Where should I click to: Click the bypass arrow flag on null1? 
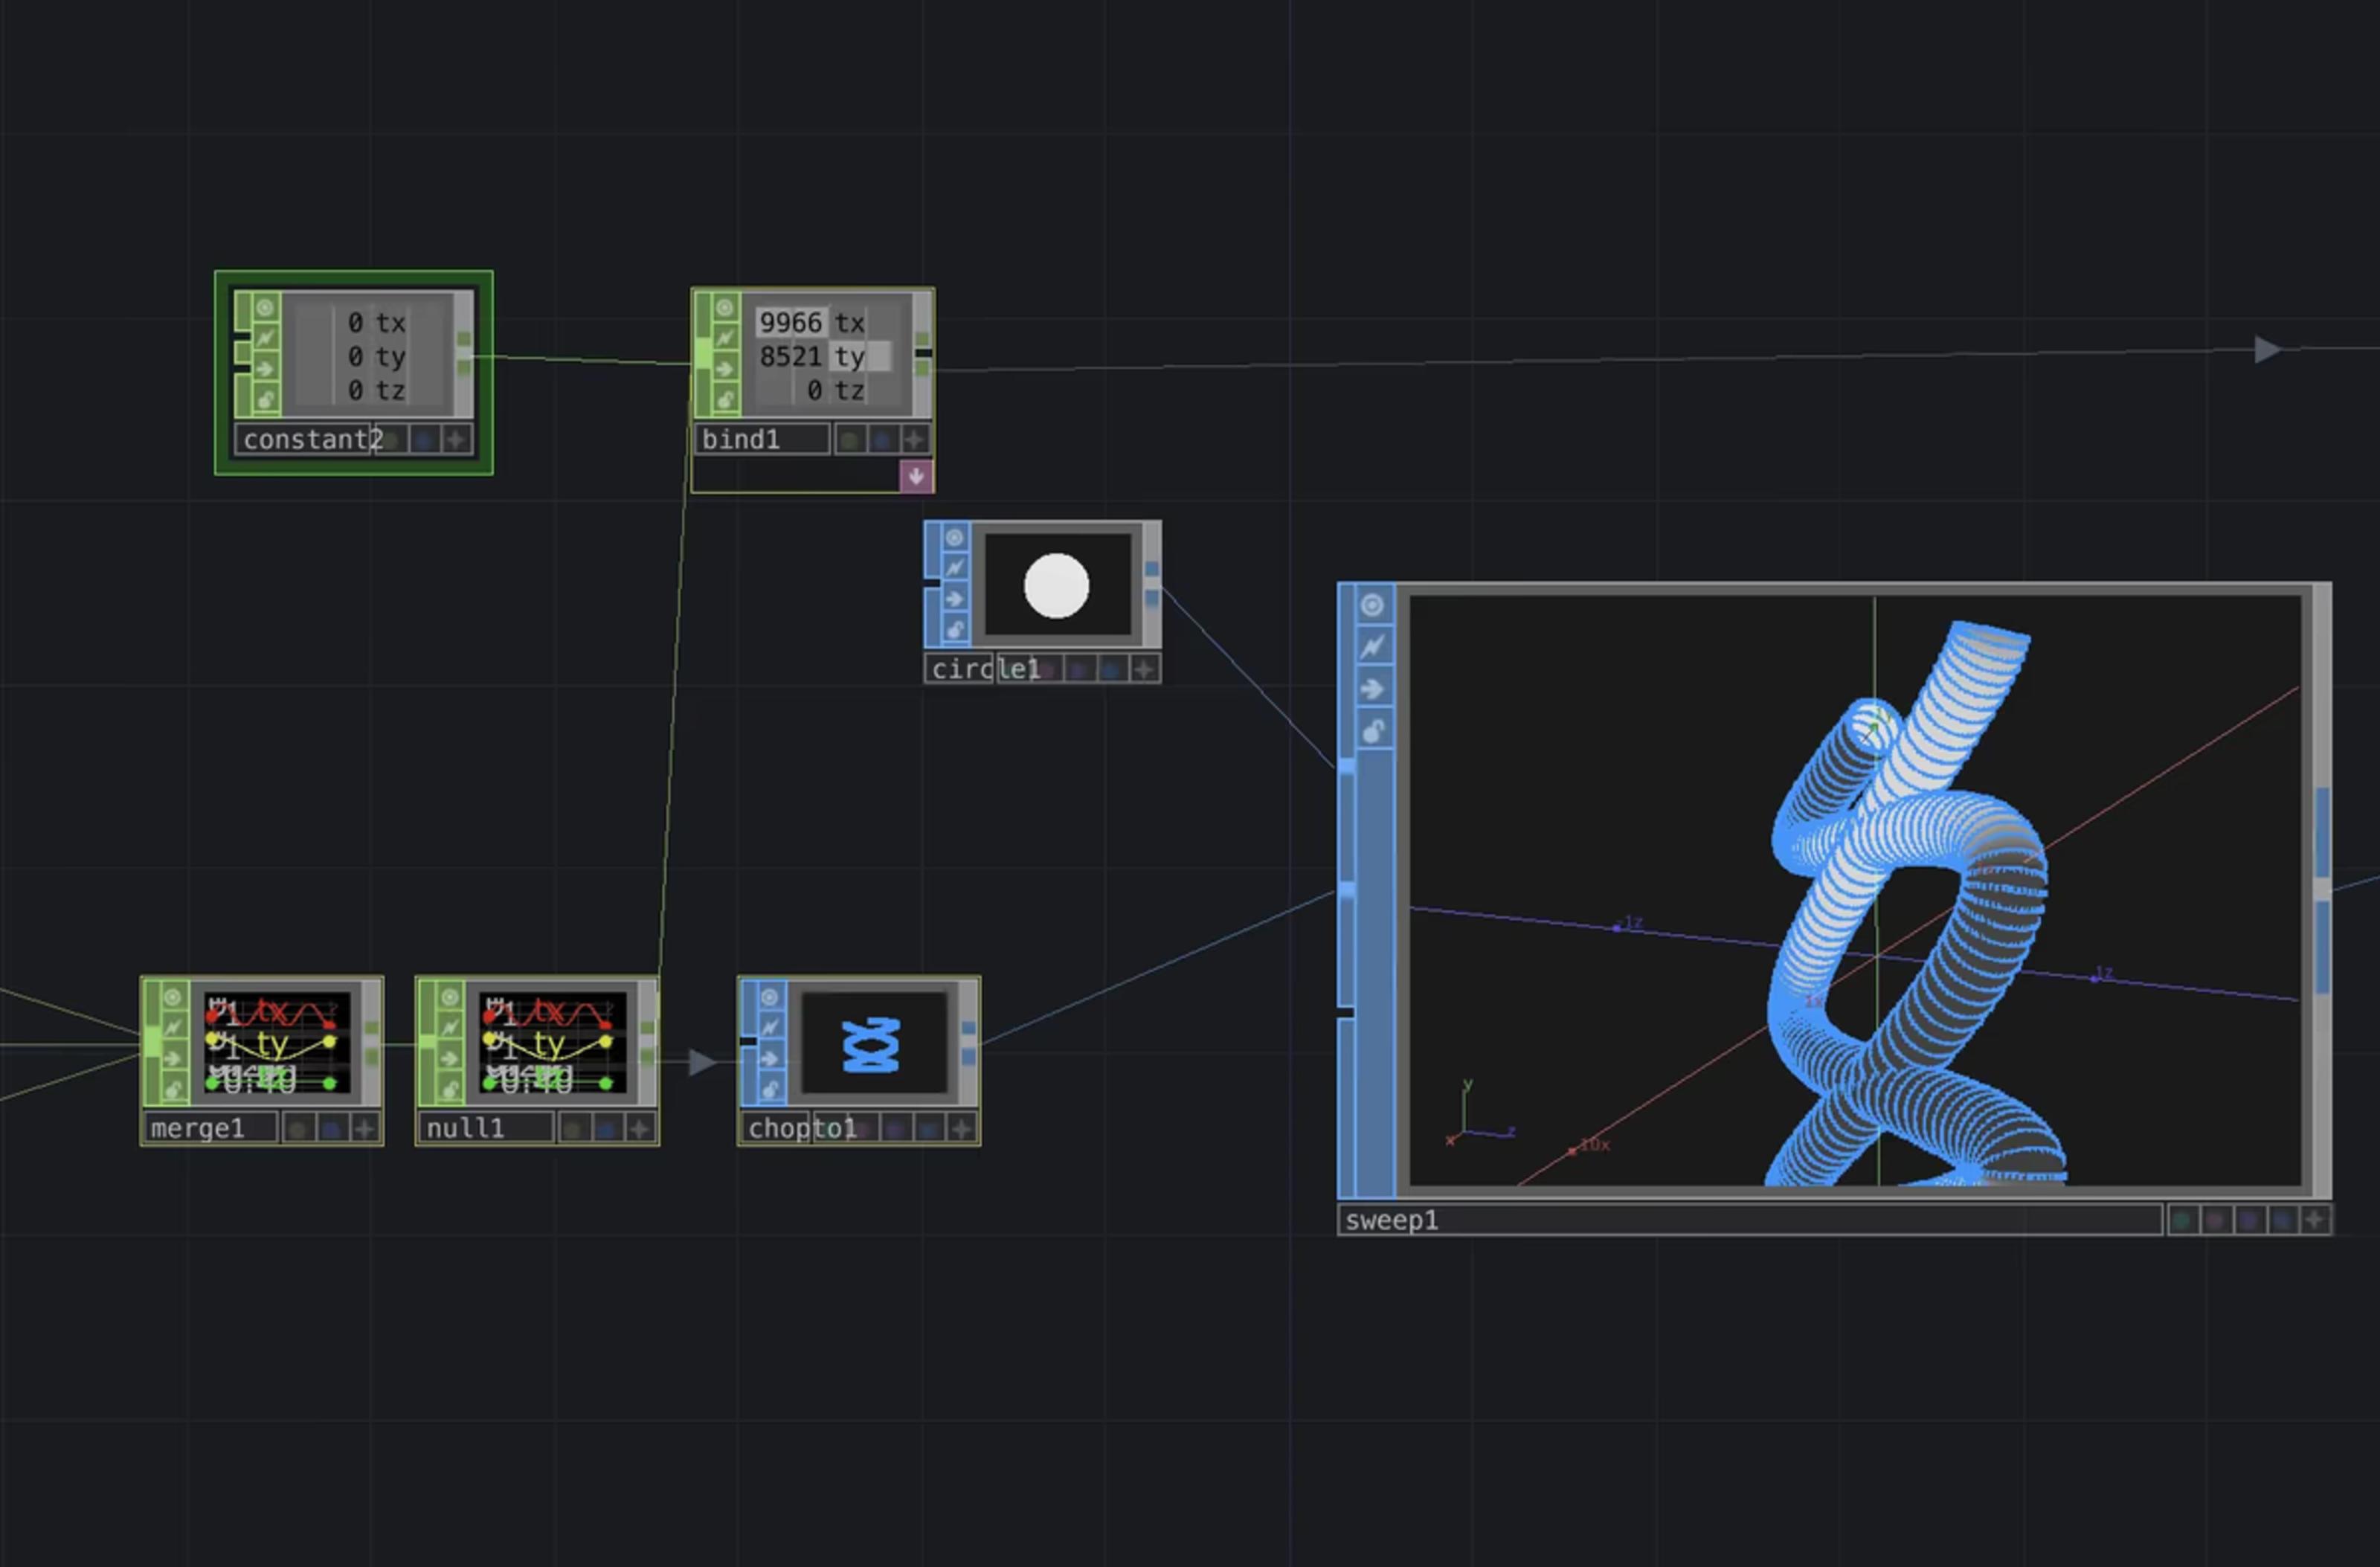pos(450,1058)
